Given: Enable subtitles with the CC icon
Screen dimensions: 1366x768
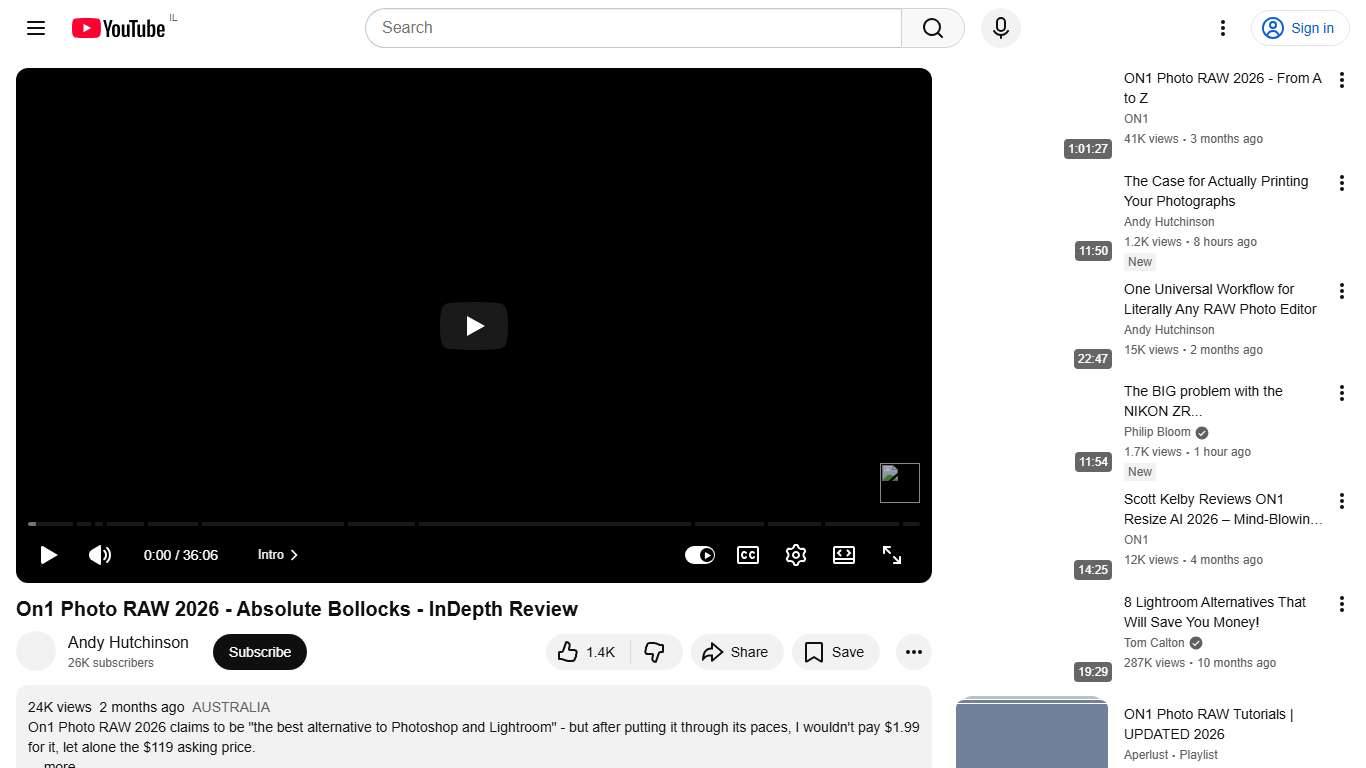Looking at the screenshot, I should coord(747,555).
